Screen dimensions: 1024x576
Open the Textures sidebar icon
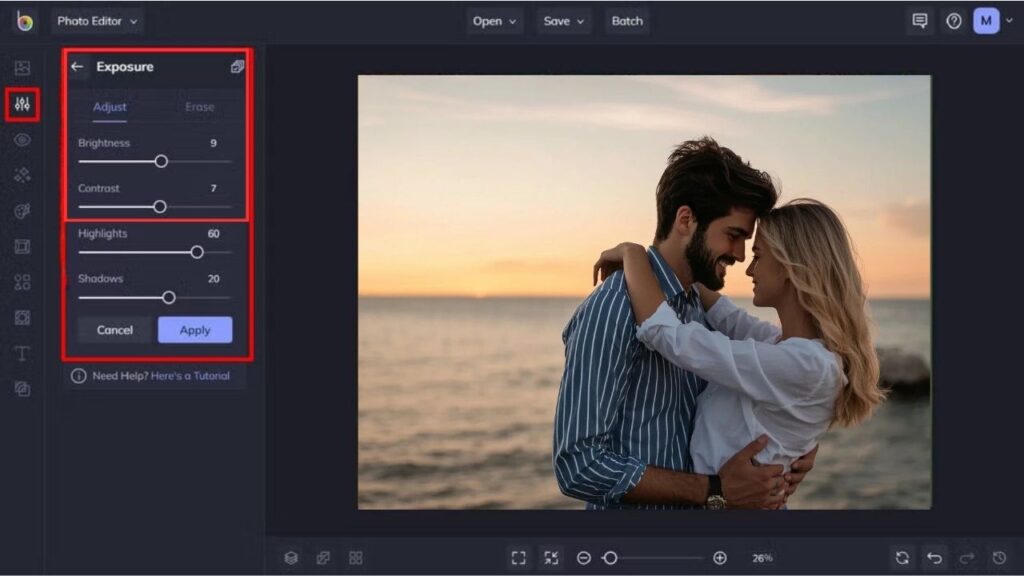point(22,389)
